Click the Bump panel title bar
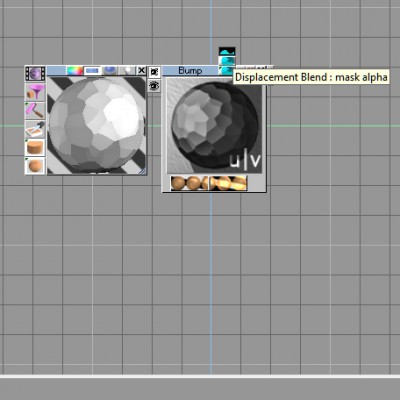Viewport: 400px width, 400px height. click(x=190, y=71)
